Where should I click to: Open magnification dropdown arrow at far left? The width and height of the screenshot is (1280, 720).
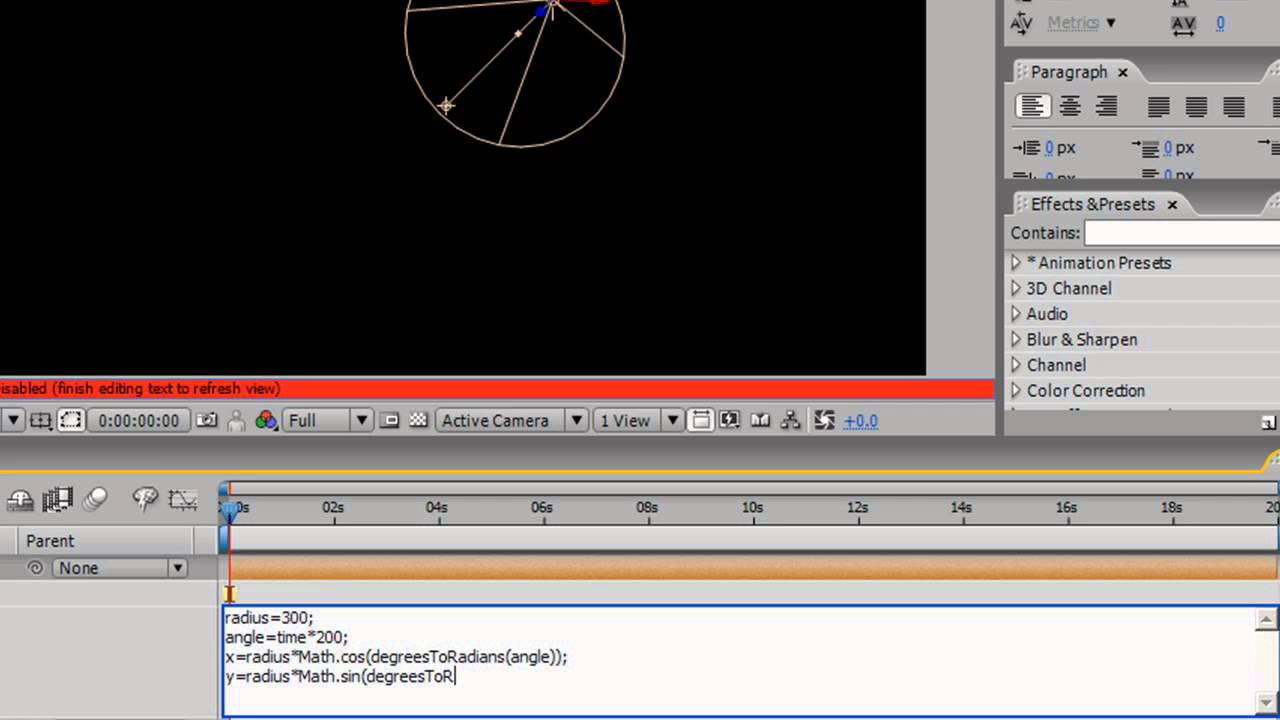12,421
